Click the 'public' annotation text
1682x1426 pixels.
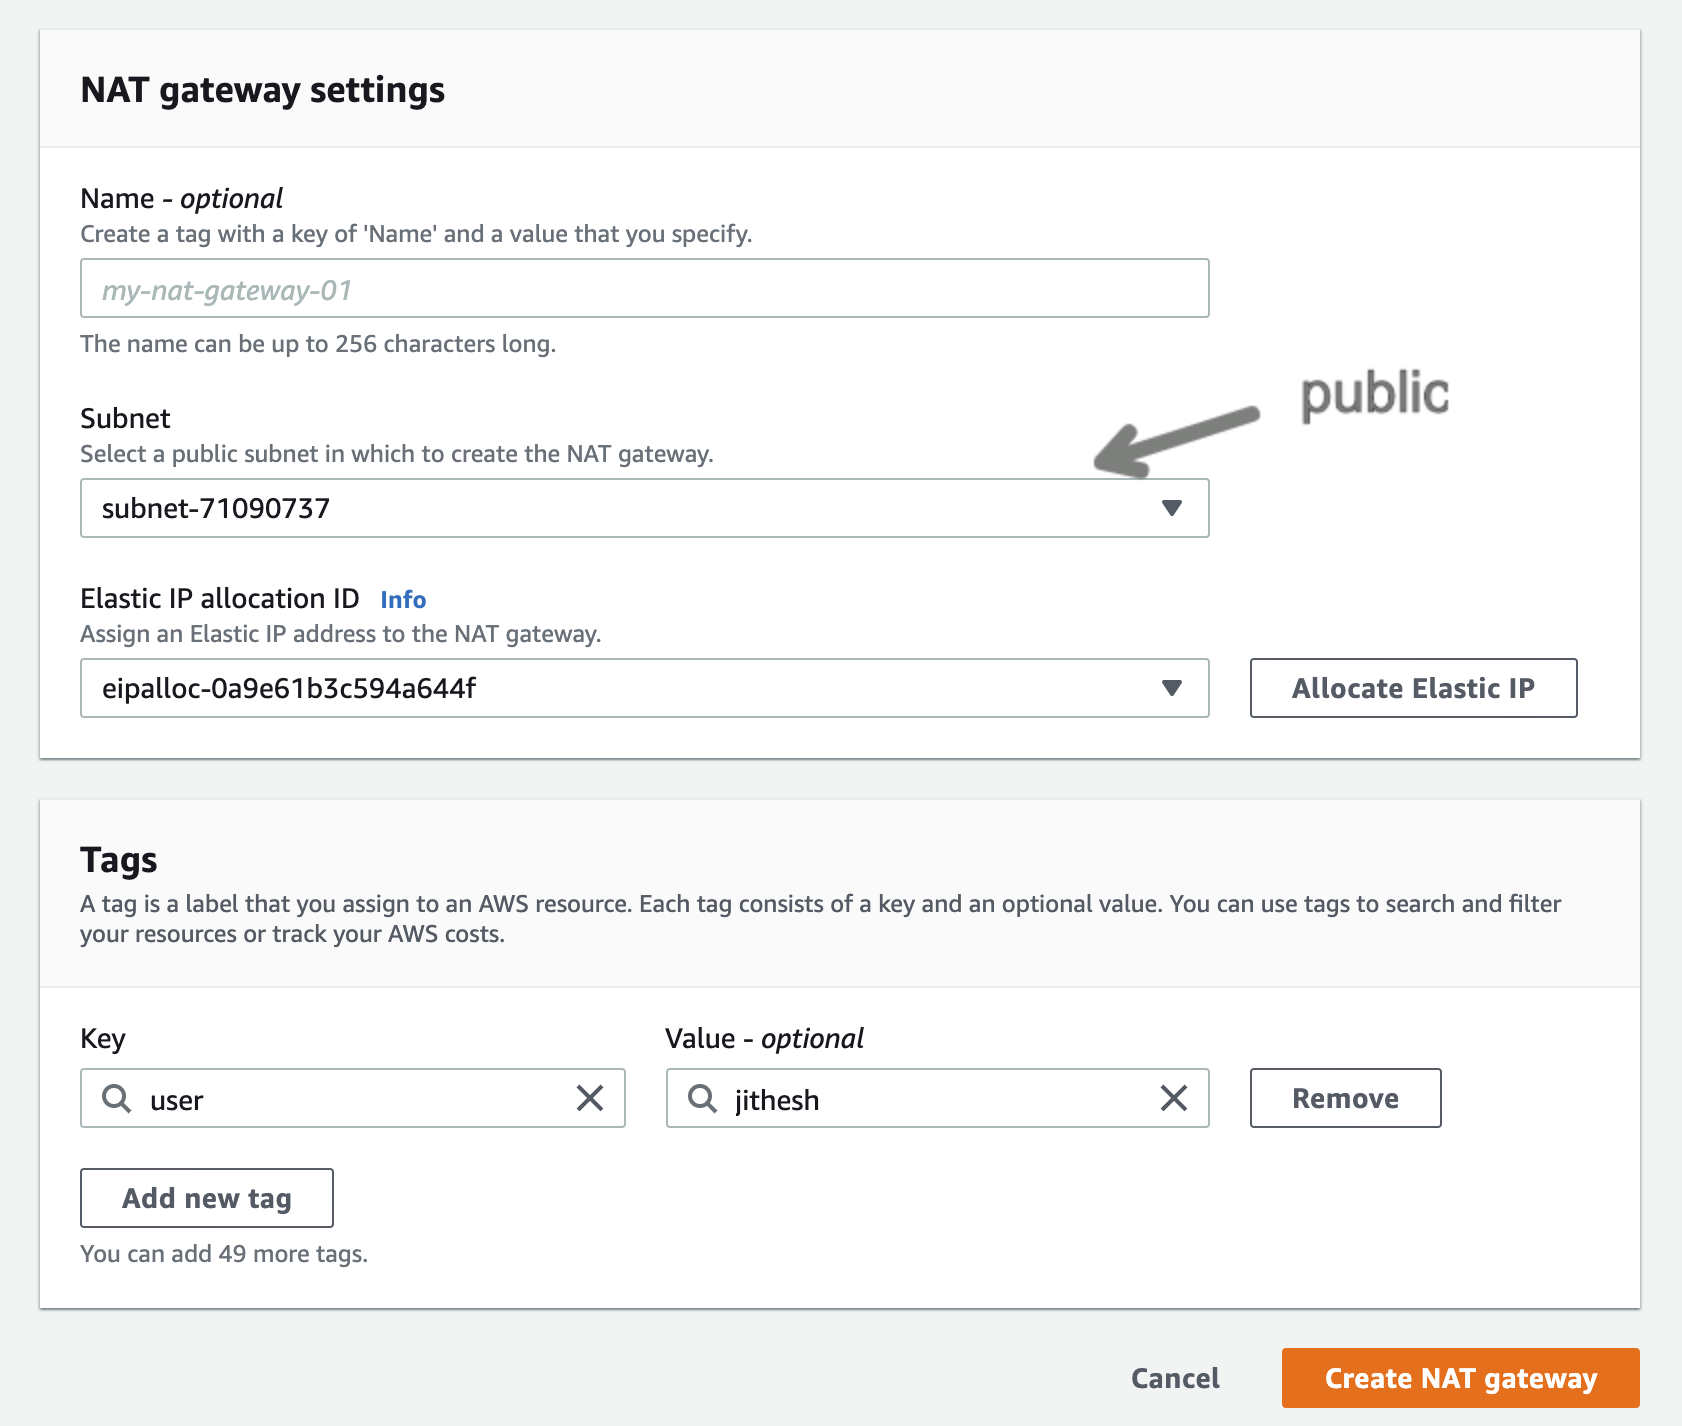tap(1374, 393)
